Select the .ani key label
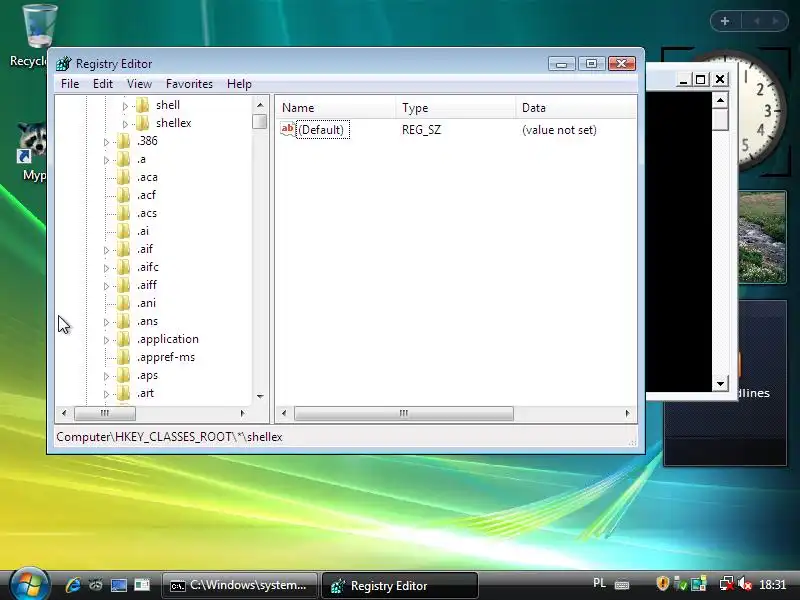 tap(146, 303)
